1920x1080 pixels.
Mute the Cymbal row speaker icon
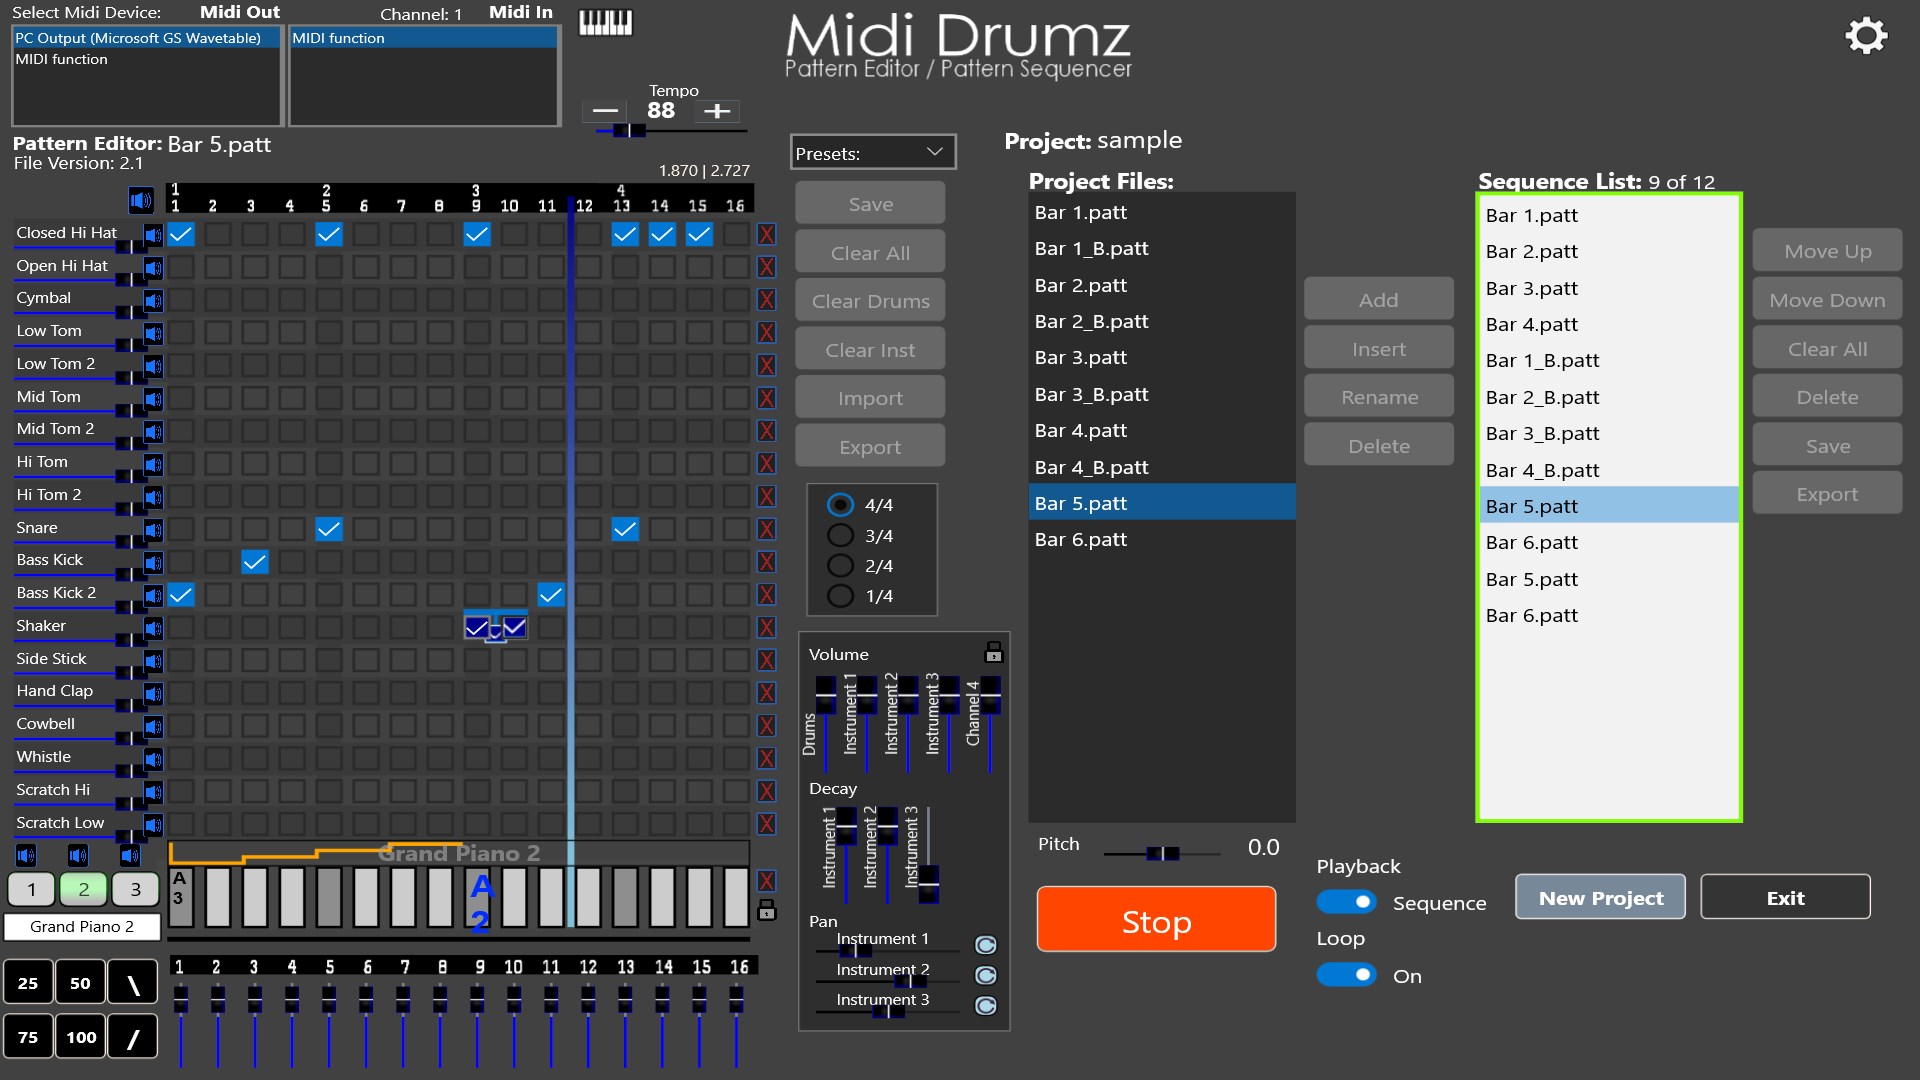point(153,300)
